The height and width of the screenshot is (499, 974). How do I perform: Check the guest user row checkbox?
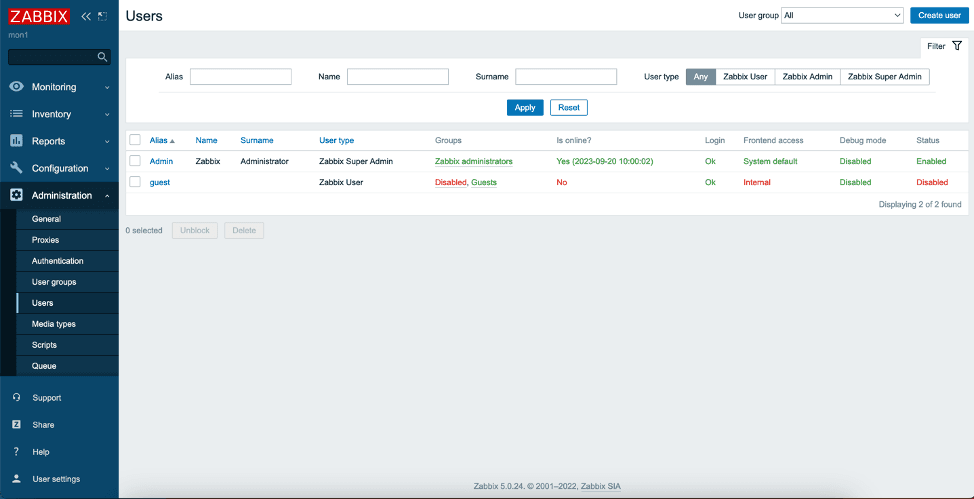pos(135,182)
